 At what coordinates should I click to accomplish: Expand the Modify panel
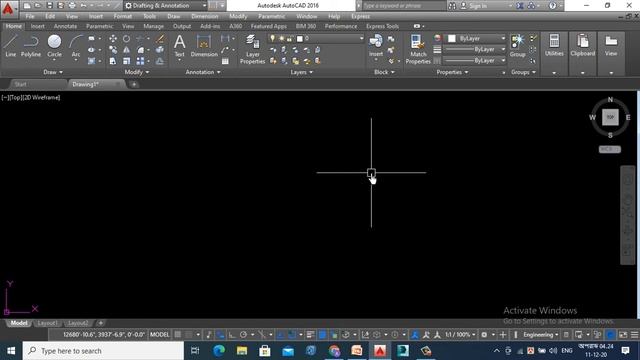pyautogui.click(x=137, y=72)
